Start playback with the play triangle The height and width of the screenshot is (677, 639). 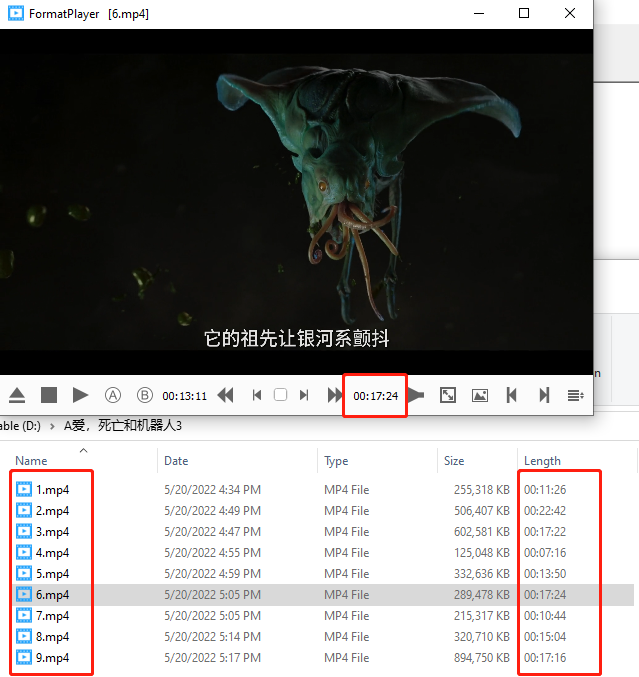80,395
